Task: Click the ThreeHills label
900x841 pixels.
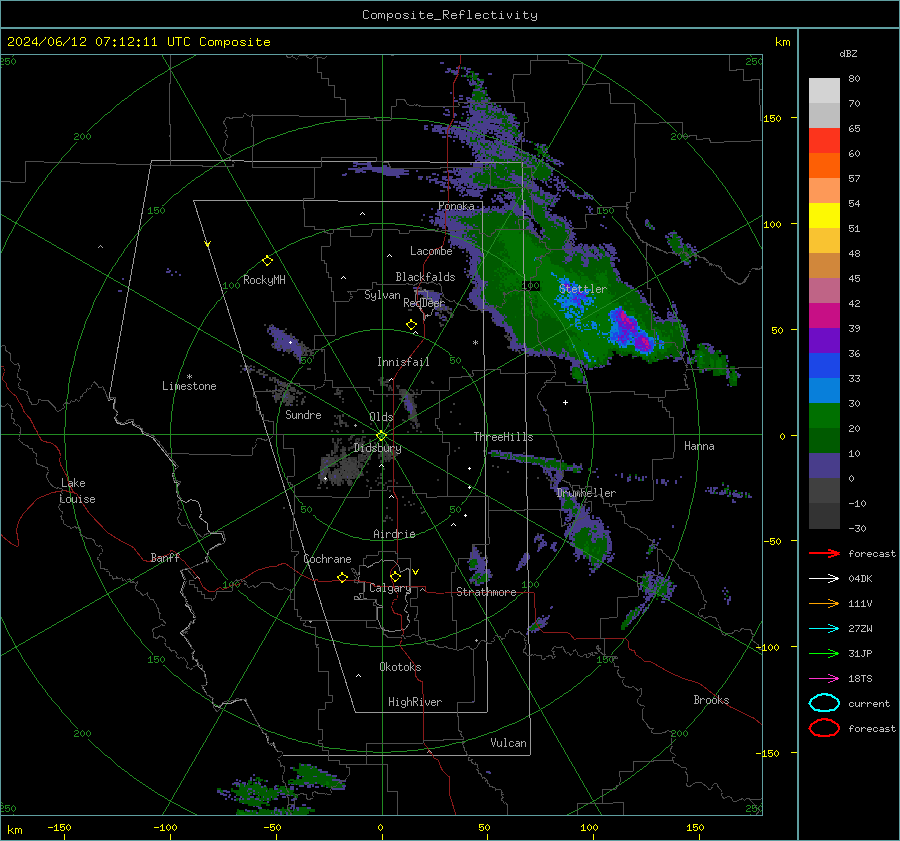Action: (503, 437)
